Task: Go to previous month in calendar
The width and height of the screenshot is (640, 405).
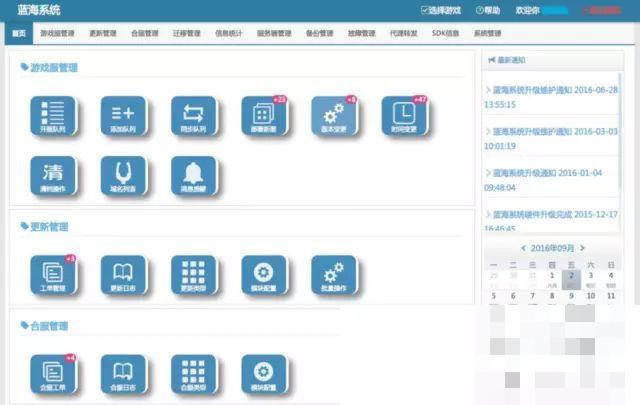Action: click(523, 248)
